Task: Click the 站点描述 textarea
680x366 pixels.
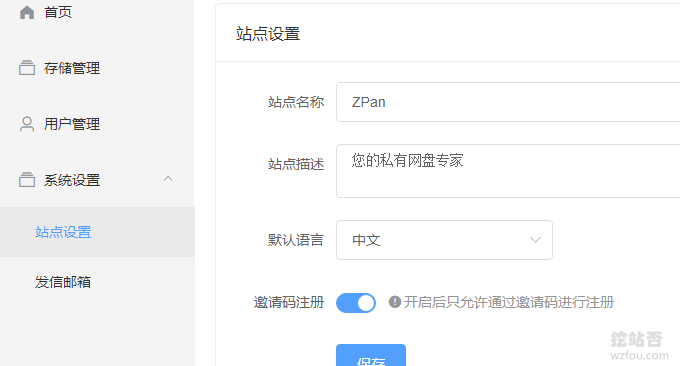Action: coord(508,171)
